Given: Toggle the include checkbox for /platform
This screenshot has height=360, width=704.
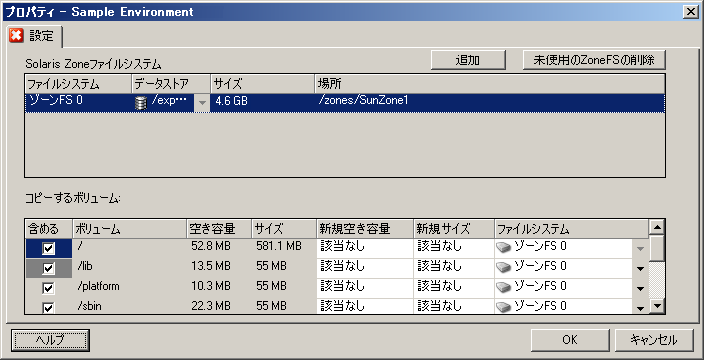Looking at the screenshot, I should [48, 288].
